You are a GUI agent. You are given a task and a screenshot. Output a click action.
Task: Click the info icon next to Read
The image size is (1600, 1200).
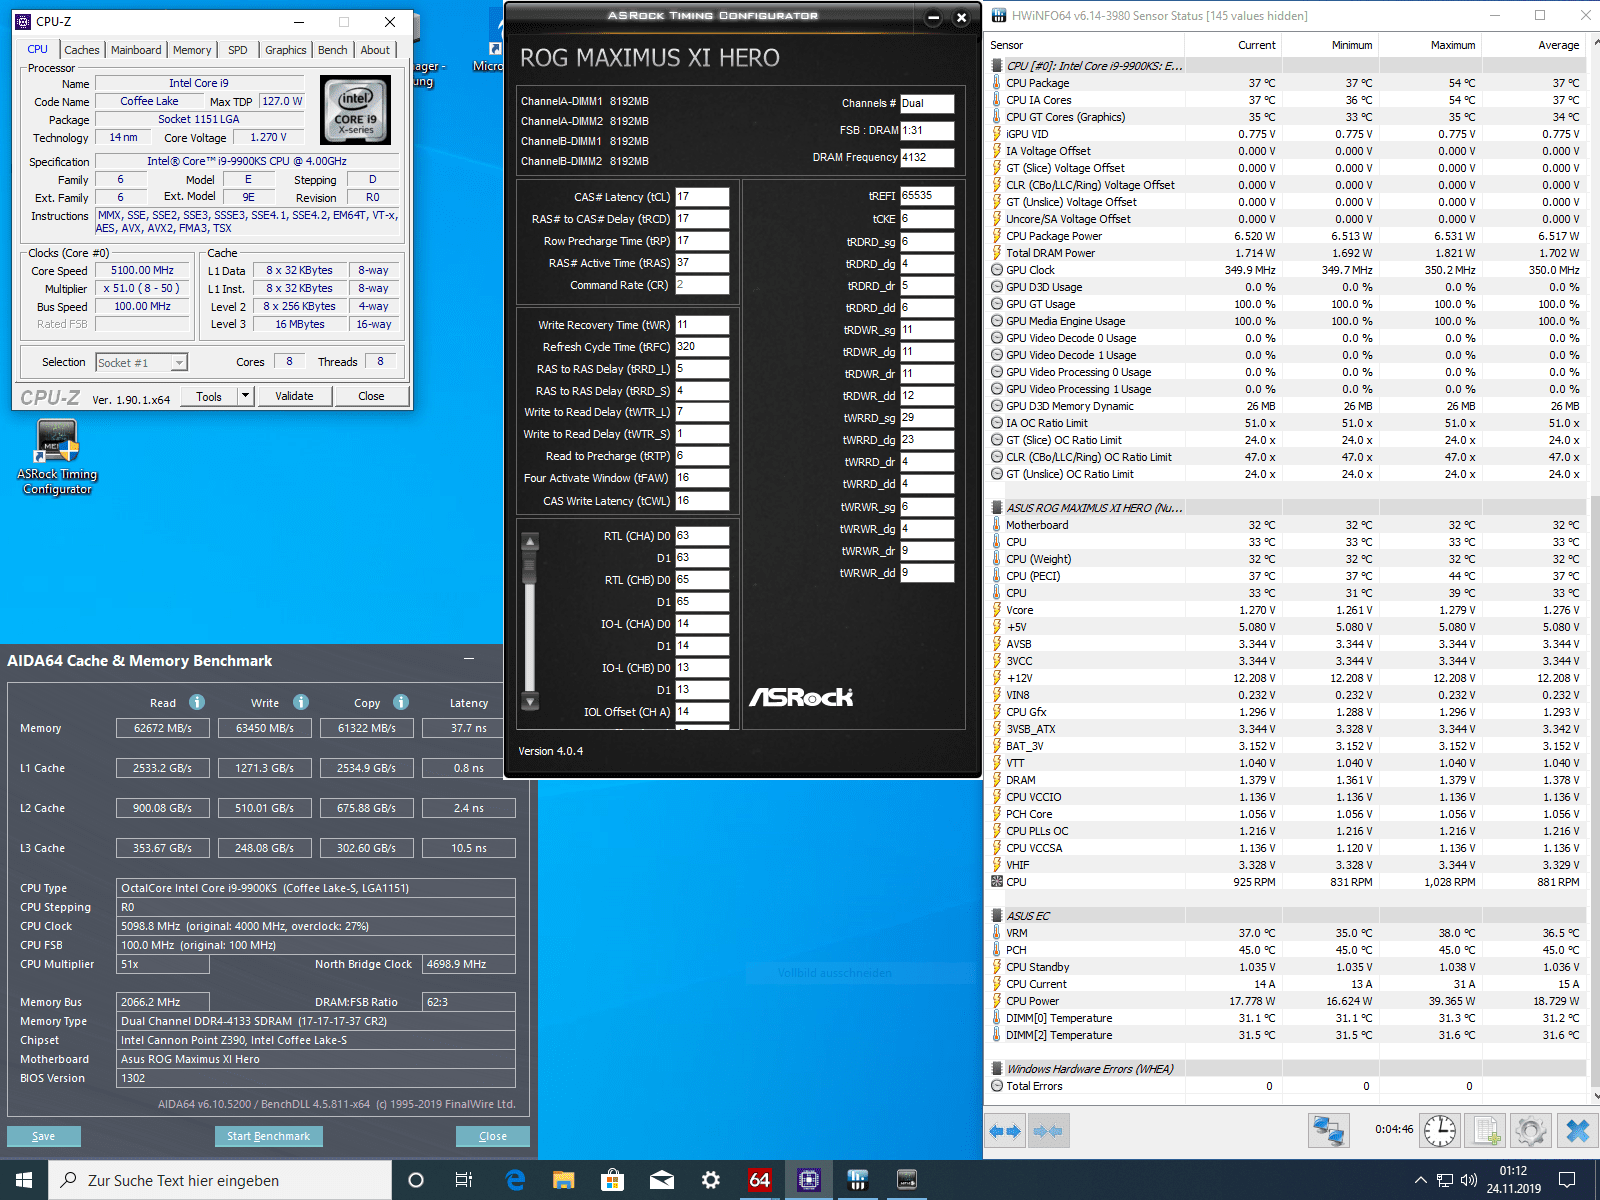[197, 702]
